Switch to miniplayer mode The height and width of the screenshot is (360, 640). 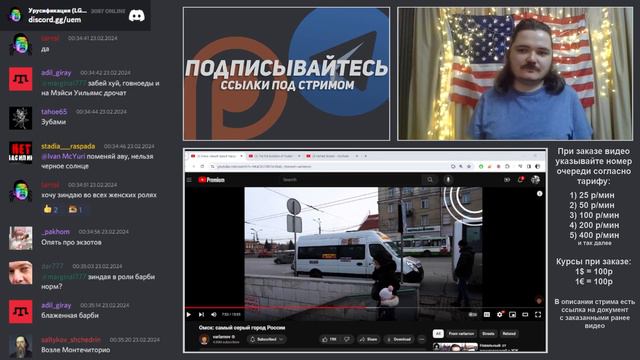point(513,314)
